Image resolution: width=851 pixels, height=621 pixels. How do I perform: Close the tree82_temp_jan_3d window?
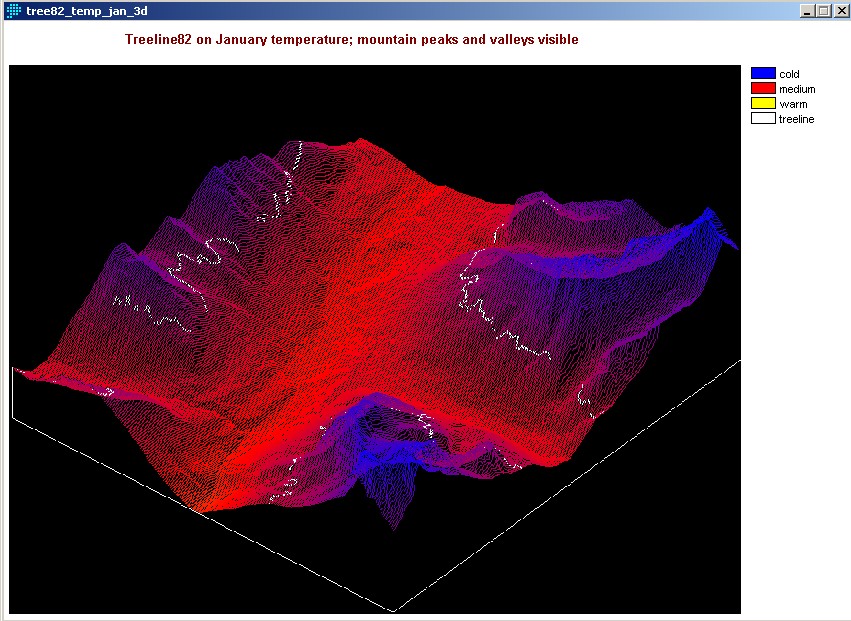[840, 10]
